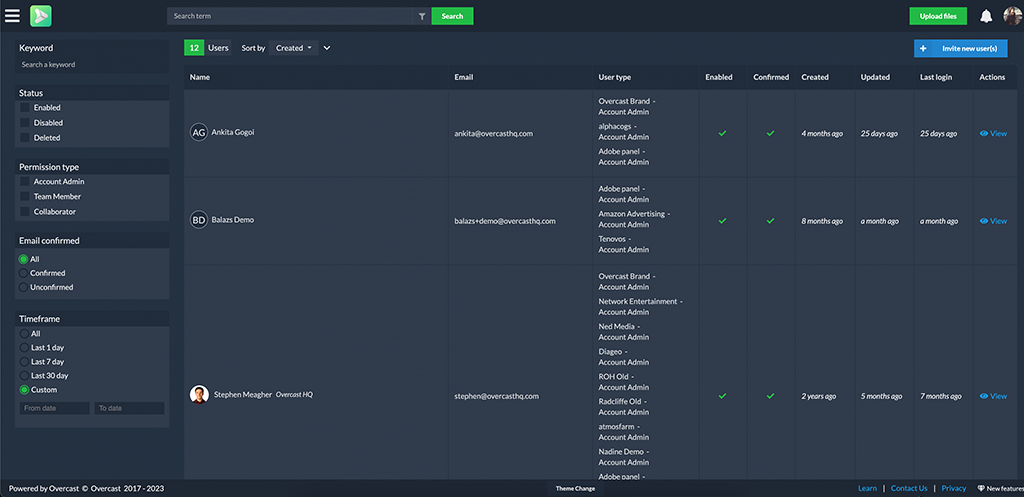Select All under Email confirmed
Image resolution: width=1024 pixels, height=497 pixels.
coord(24,259)
